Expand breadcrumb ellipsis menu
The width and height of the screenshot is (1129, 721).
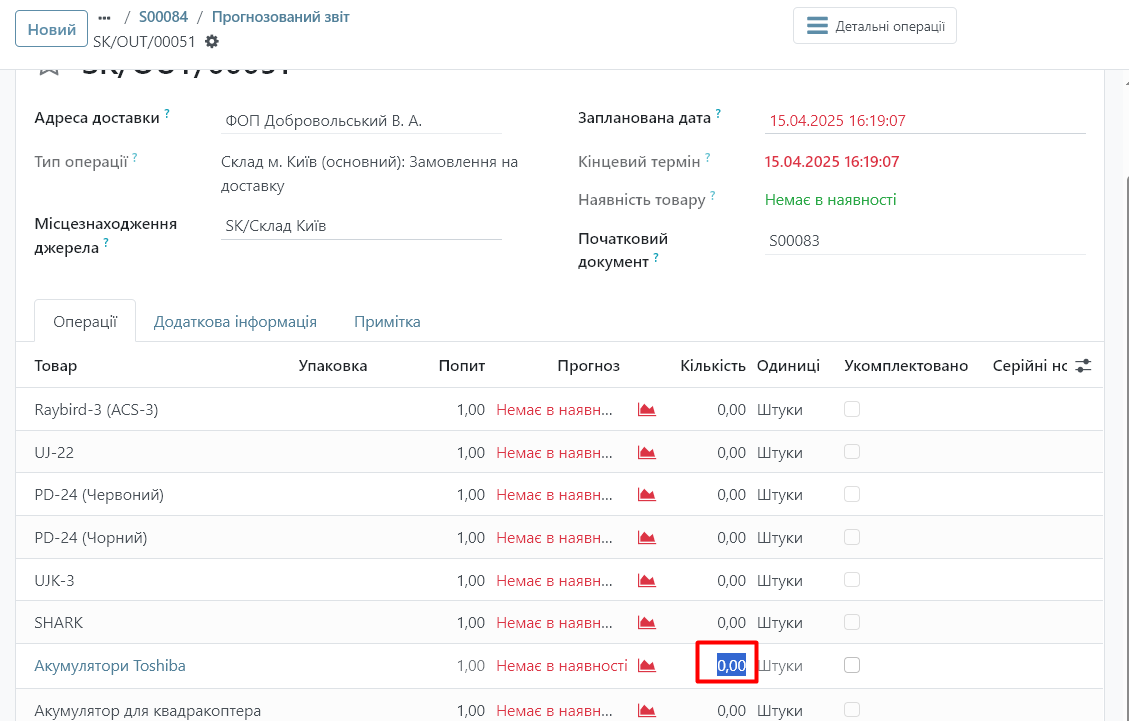pos(105,18)
